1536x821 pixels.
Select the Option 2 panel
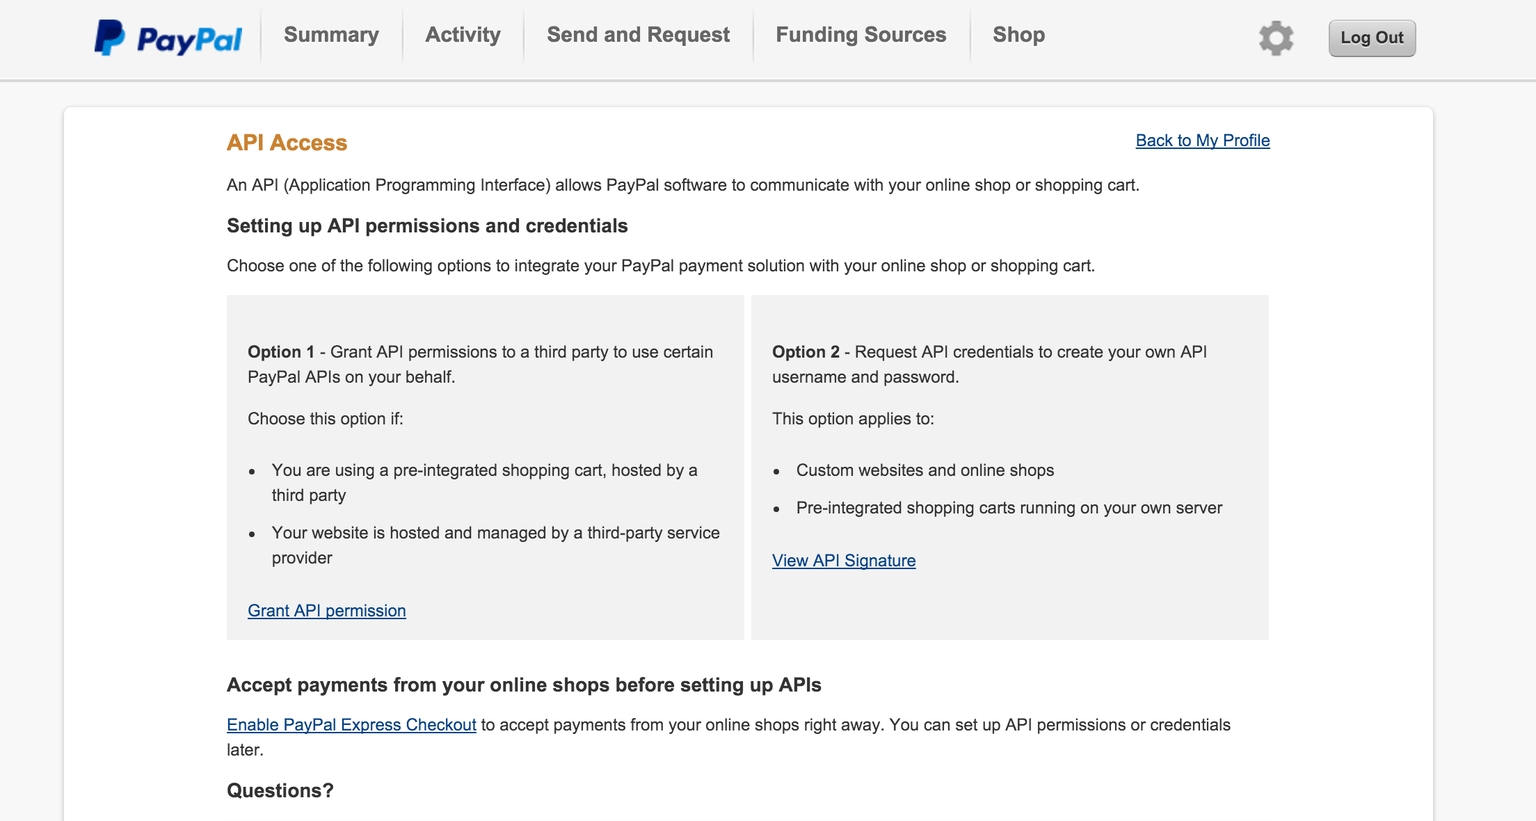[1009, 467]
